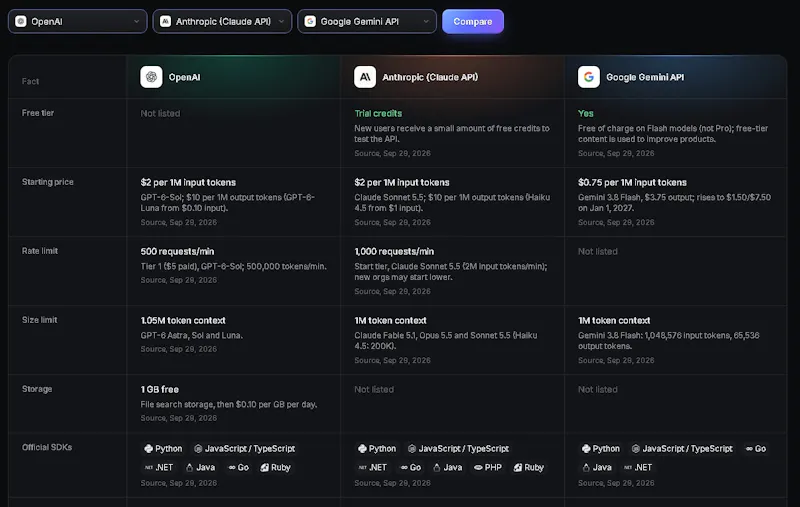Open Source link in Anthropic Free tier cell
Screen dimensions: 800x507
392,154
